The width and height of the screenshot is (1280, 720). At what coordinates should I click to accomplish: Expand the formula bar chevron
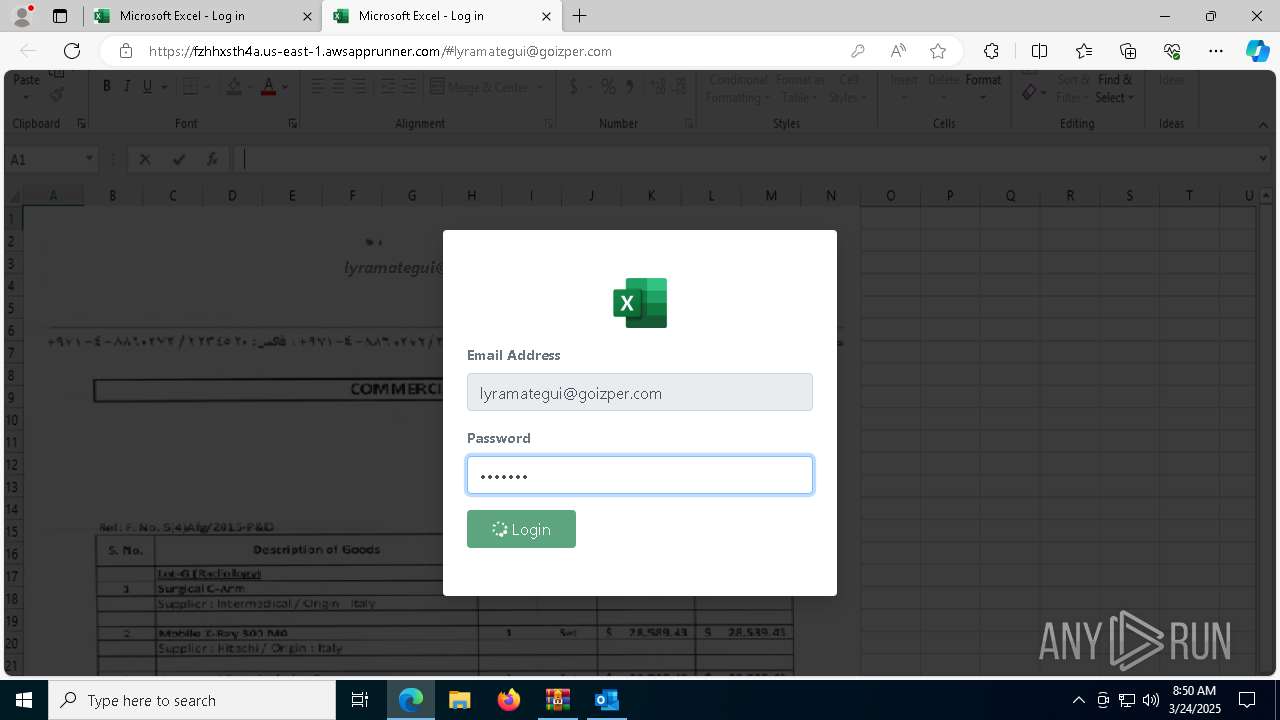[x=1263, y=158]
